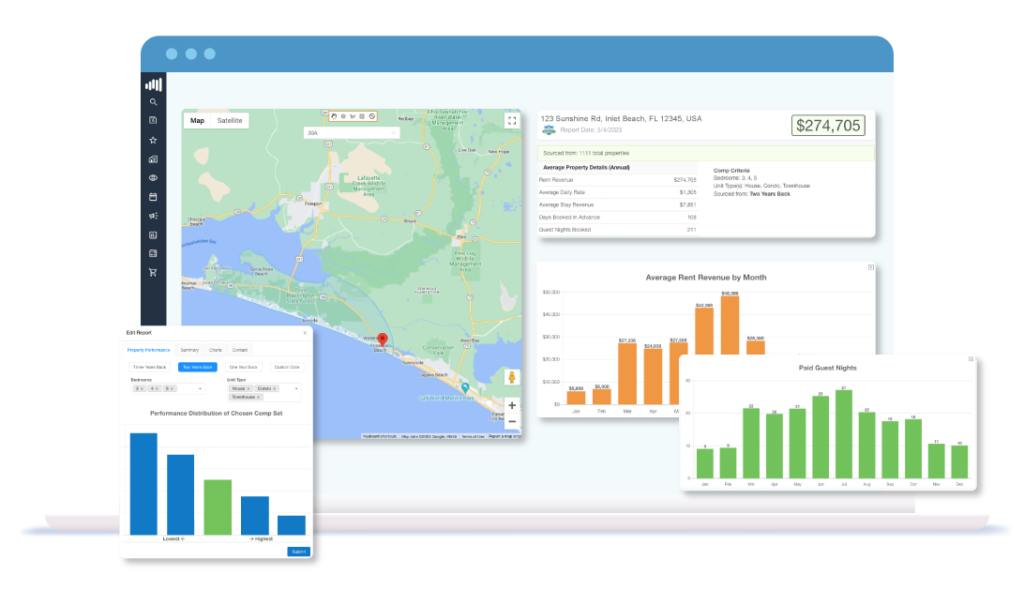Expand the Bedrooms dropdown
Image resolution: width=1024 pixels, height=590 pixels.
[x=201, y=388]
